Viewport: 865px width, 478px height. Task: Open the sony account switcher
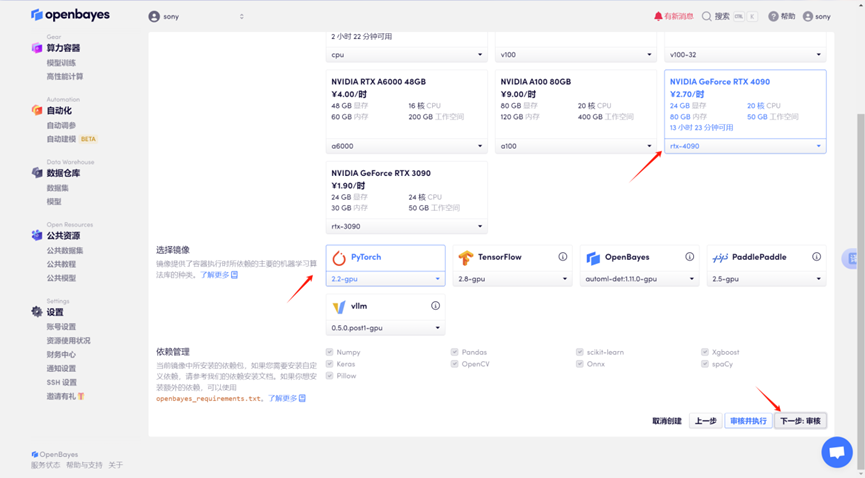click(x=196, y=17)
